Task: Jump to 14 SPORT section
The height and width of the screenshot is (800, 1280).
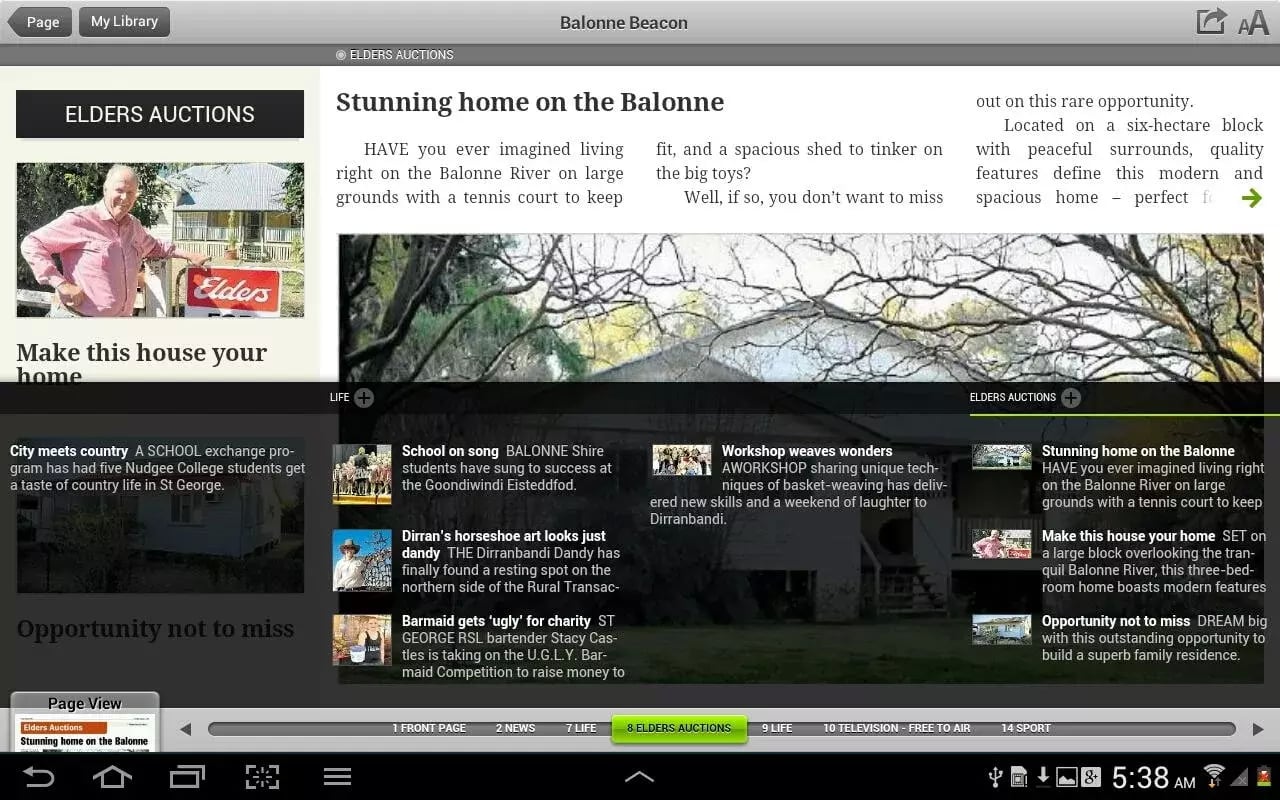Action: [1026, 728]
